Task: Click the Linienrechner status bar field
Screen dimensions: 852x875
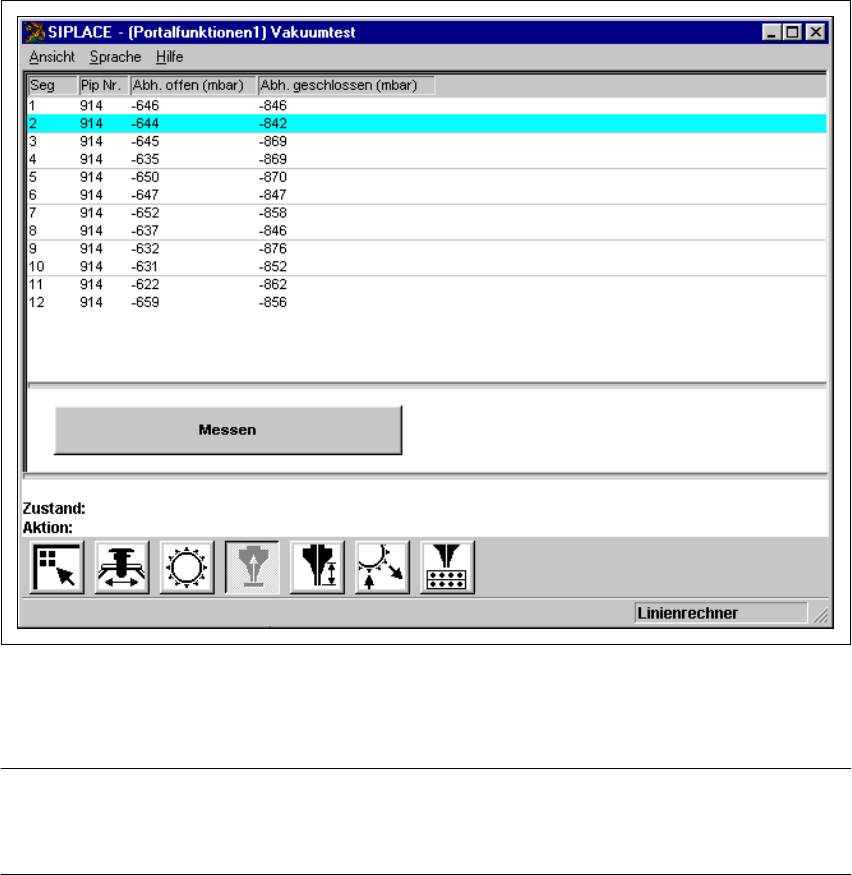Action: pos(721,613)
